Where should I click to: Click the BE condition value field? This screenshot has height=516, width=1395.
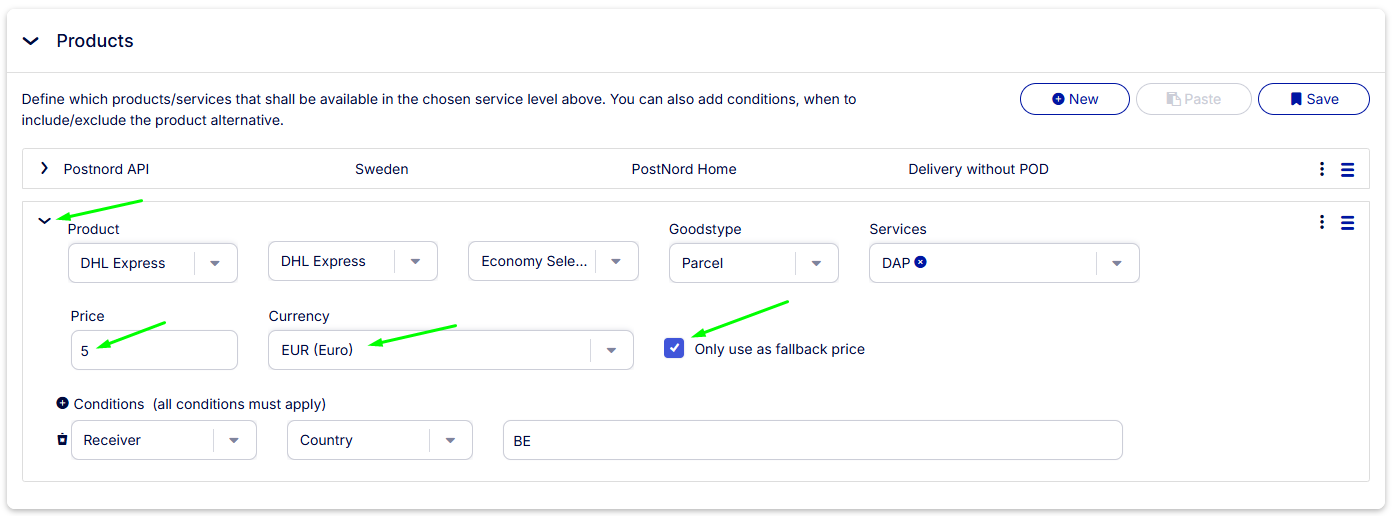pos(812,440)
